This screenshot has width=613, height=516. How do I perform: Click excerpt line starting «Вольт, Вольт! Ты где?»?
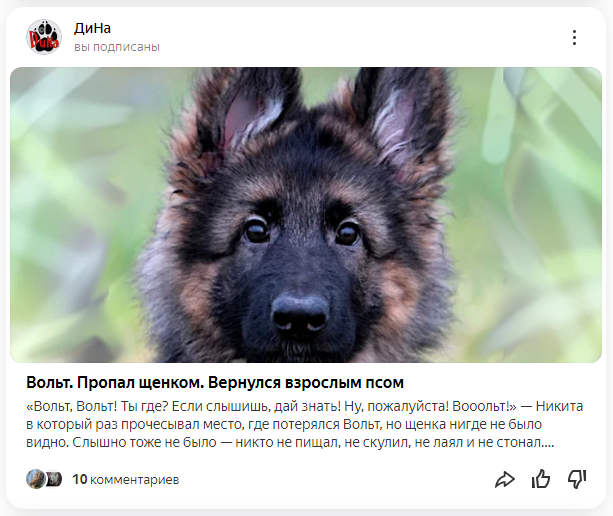[x=305, y=407]
